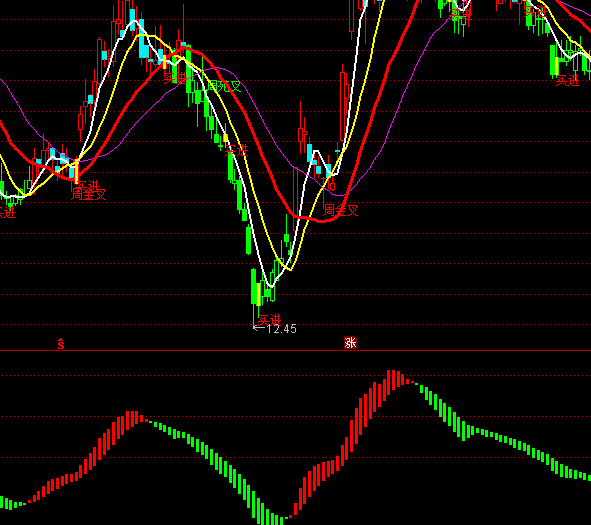591x525 pixels.
Task: Click the green 周死叉 signal label
Action: [x=224, y=86]
